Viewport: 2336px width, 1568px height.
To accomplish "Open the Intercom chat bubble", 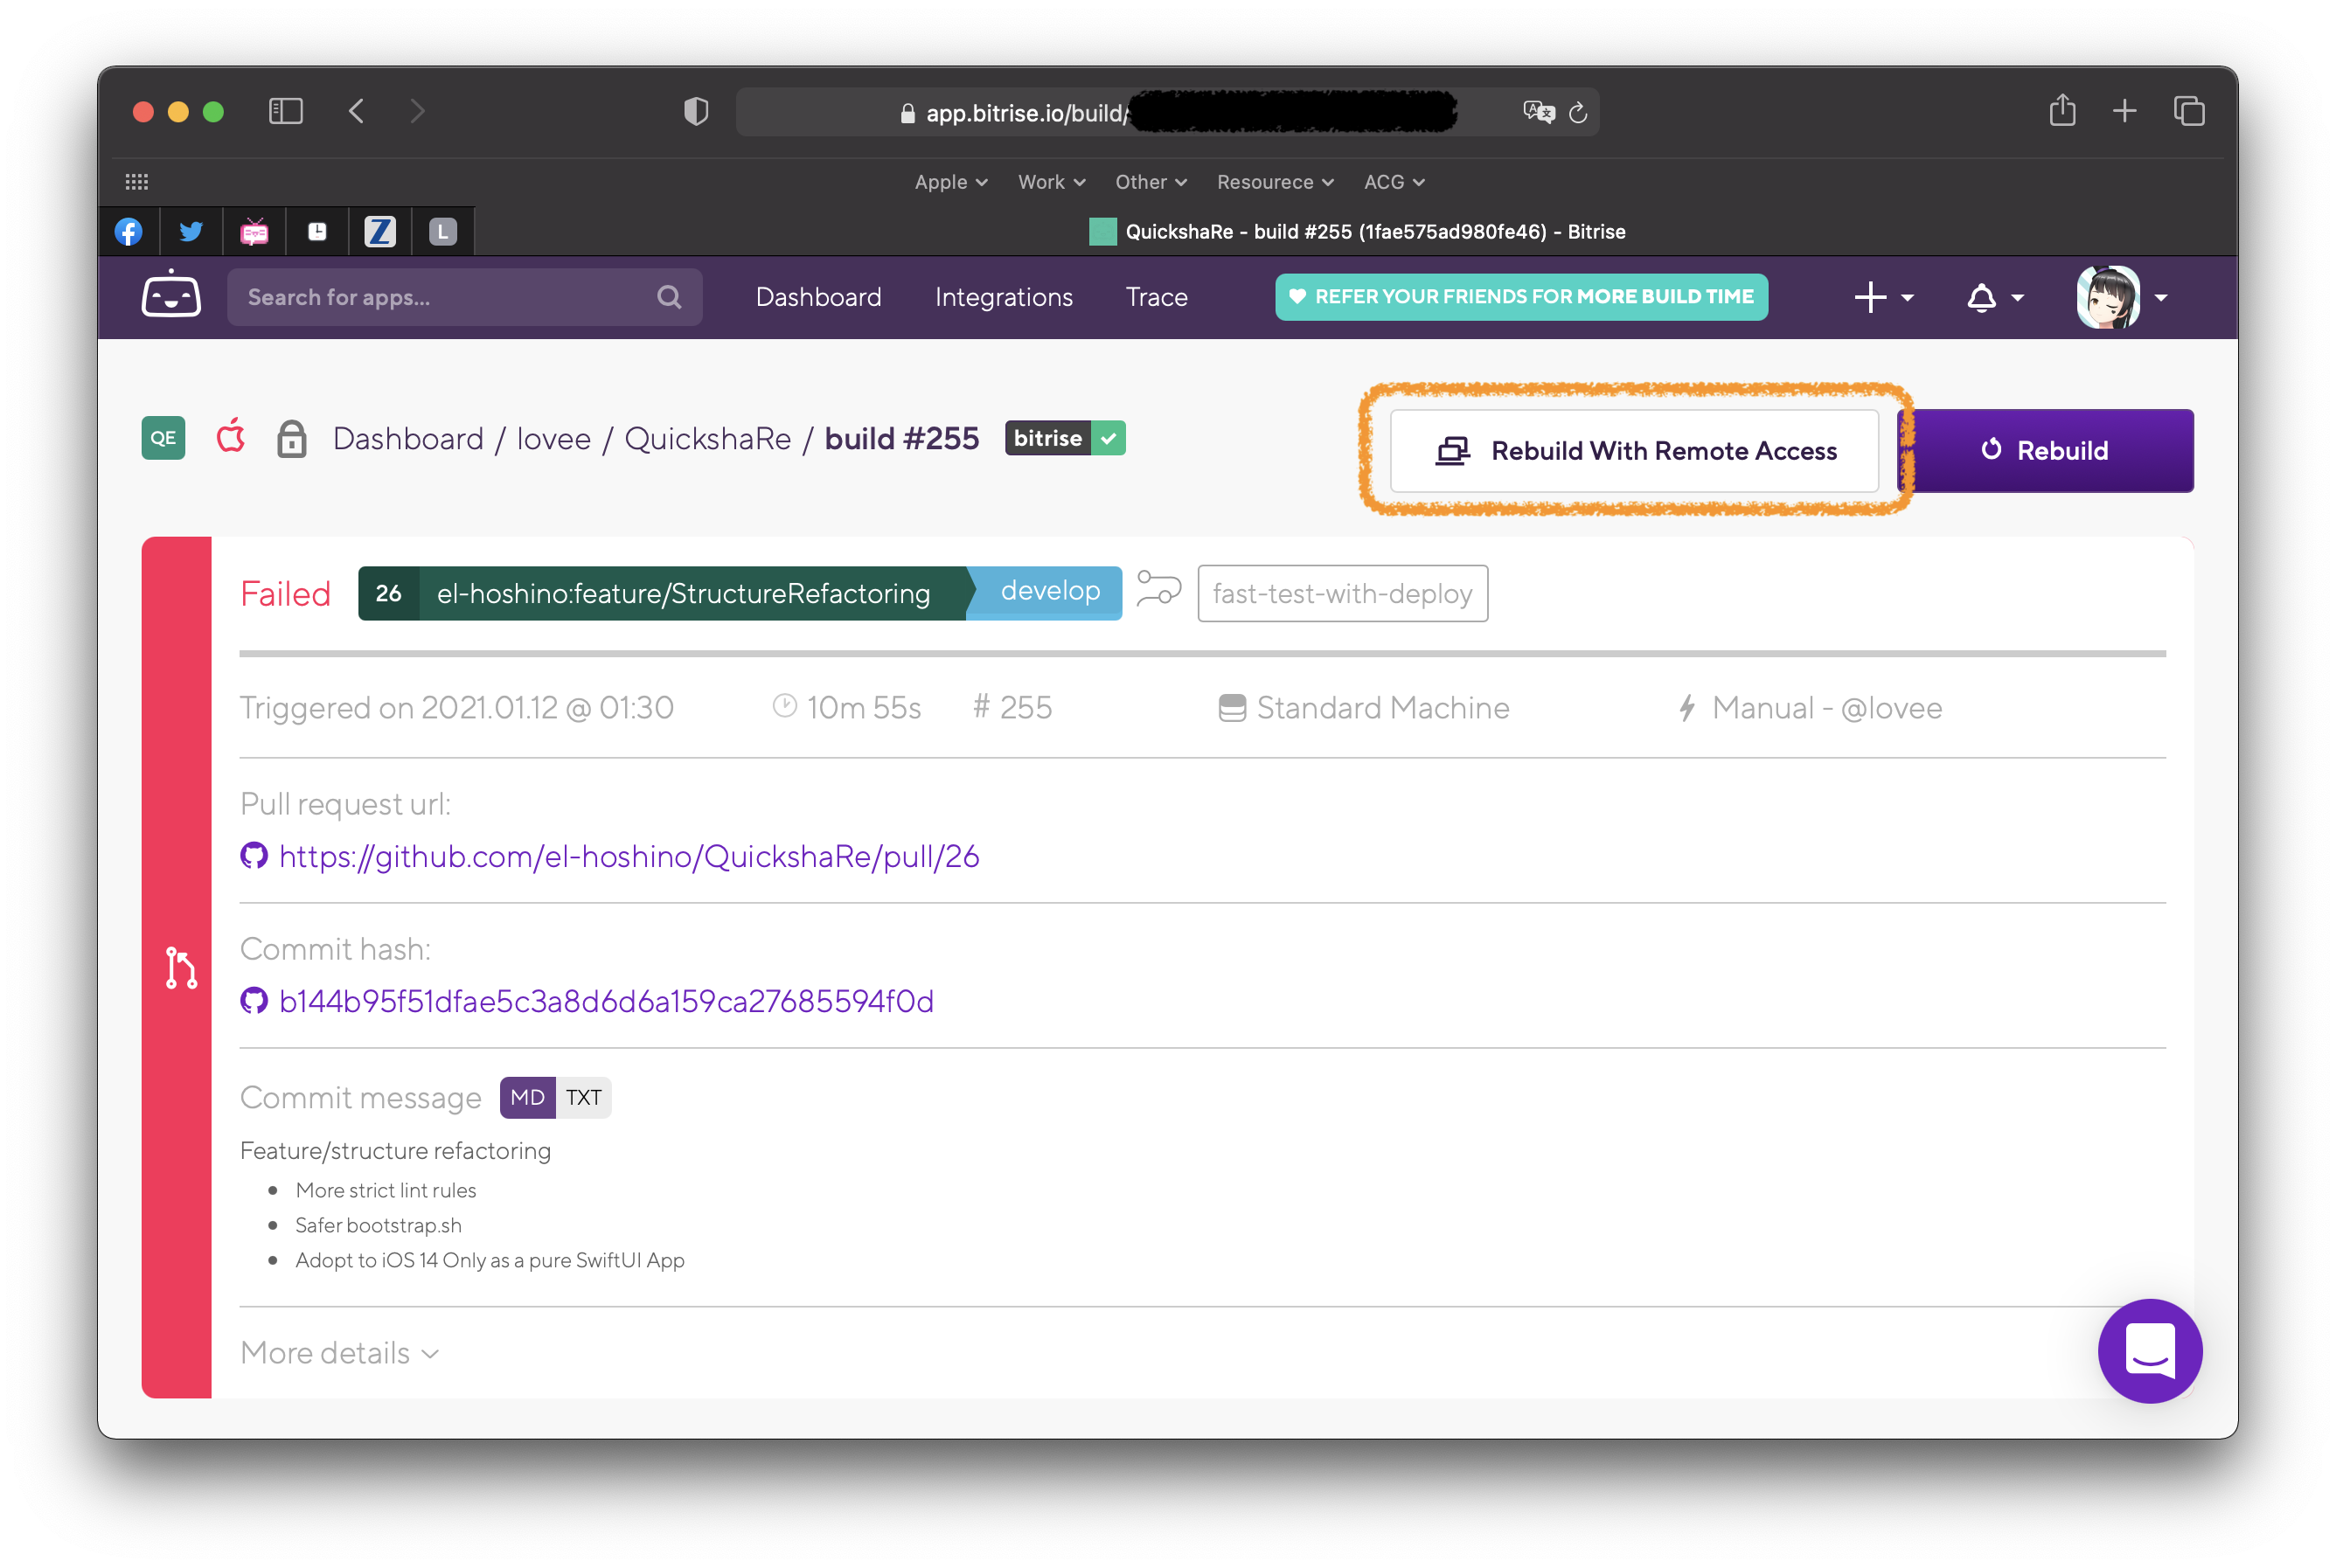I will point(2149,1350).
